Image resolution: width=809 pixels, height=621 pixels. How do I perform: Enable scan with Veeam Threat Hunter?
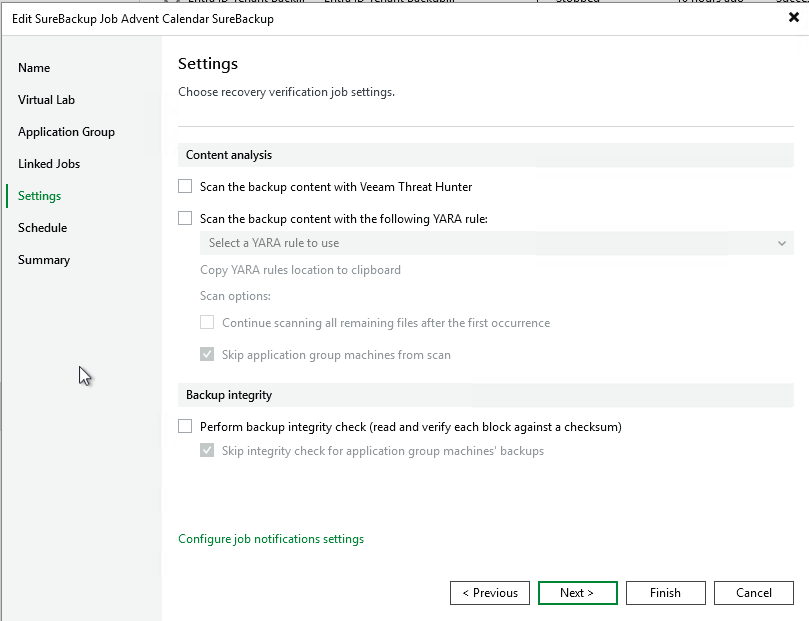185,187
